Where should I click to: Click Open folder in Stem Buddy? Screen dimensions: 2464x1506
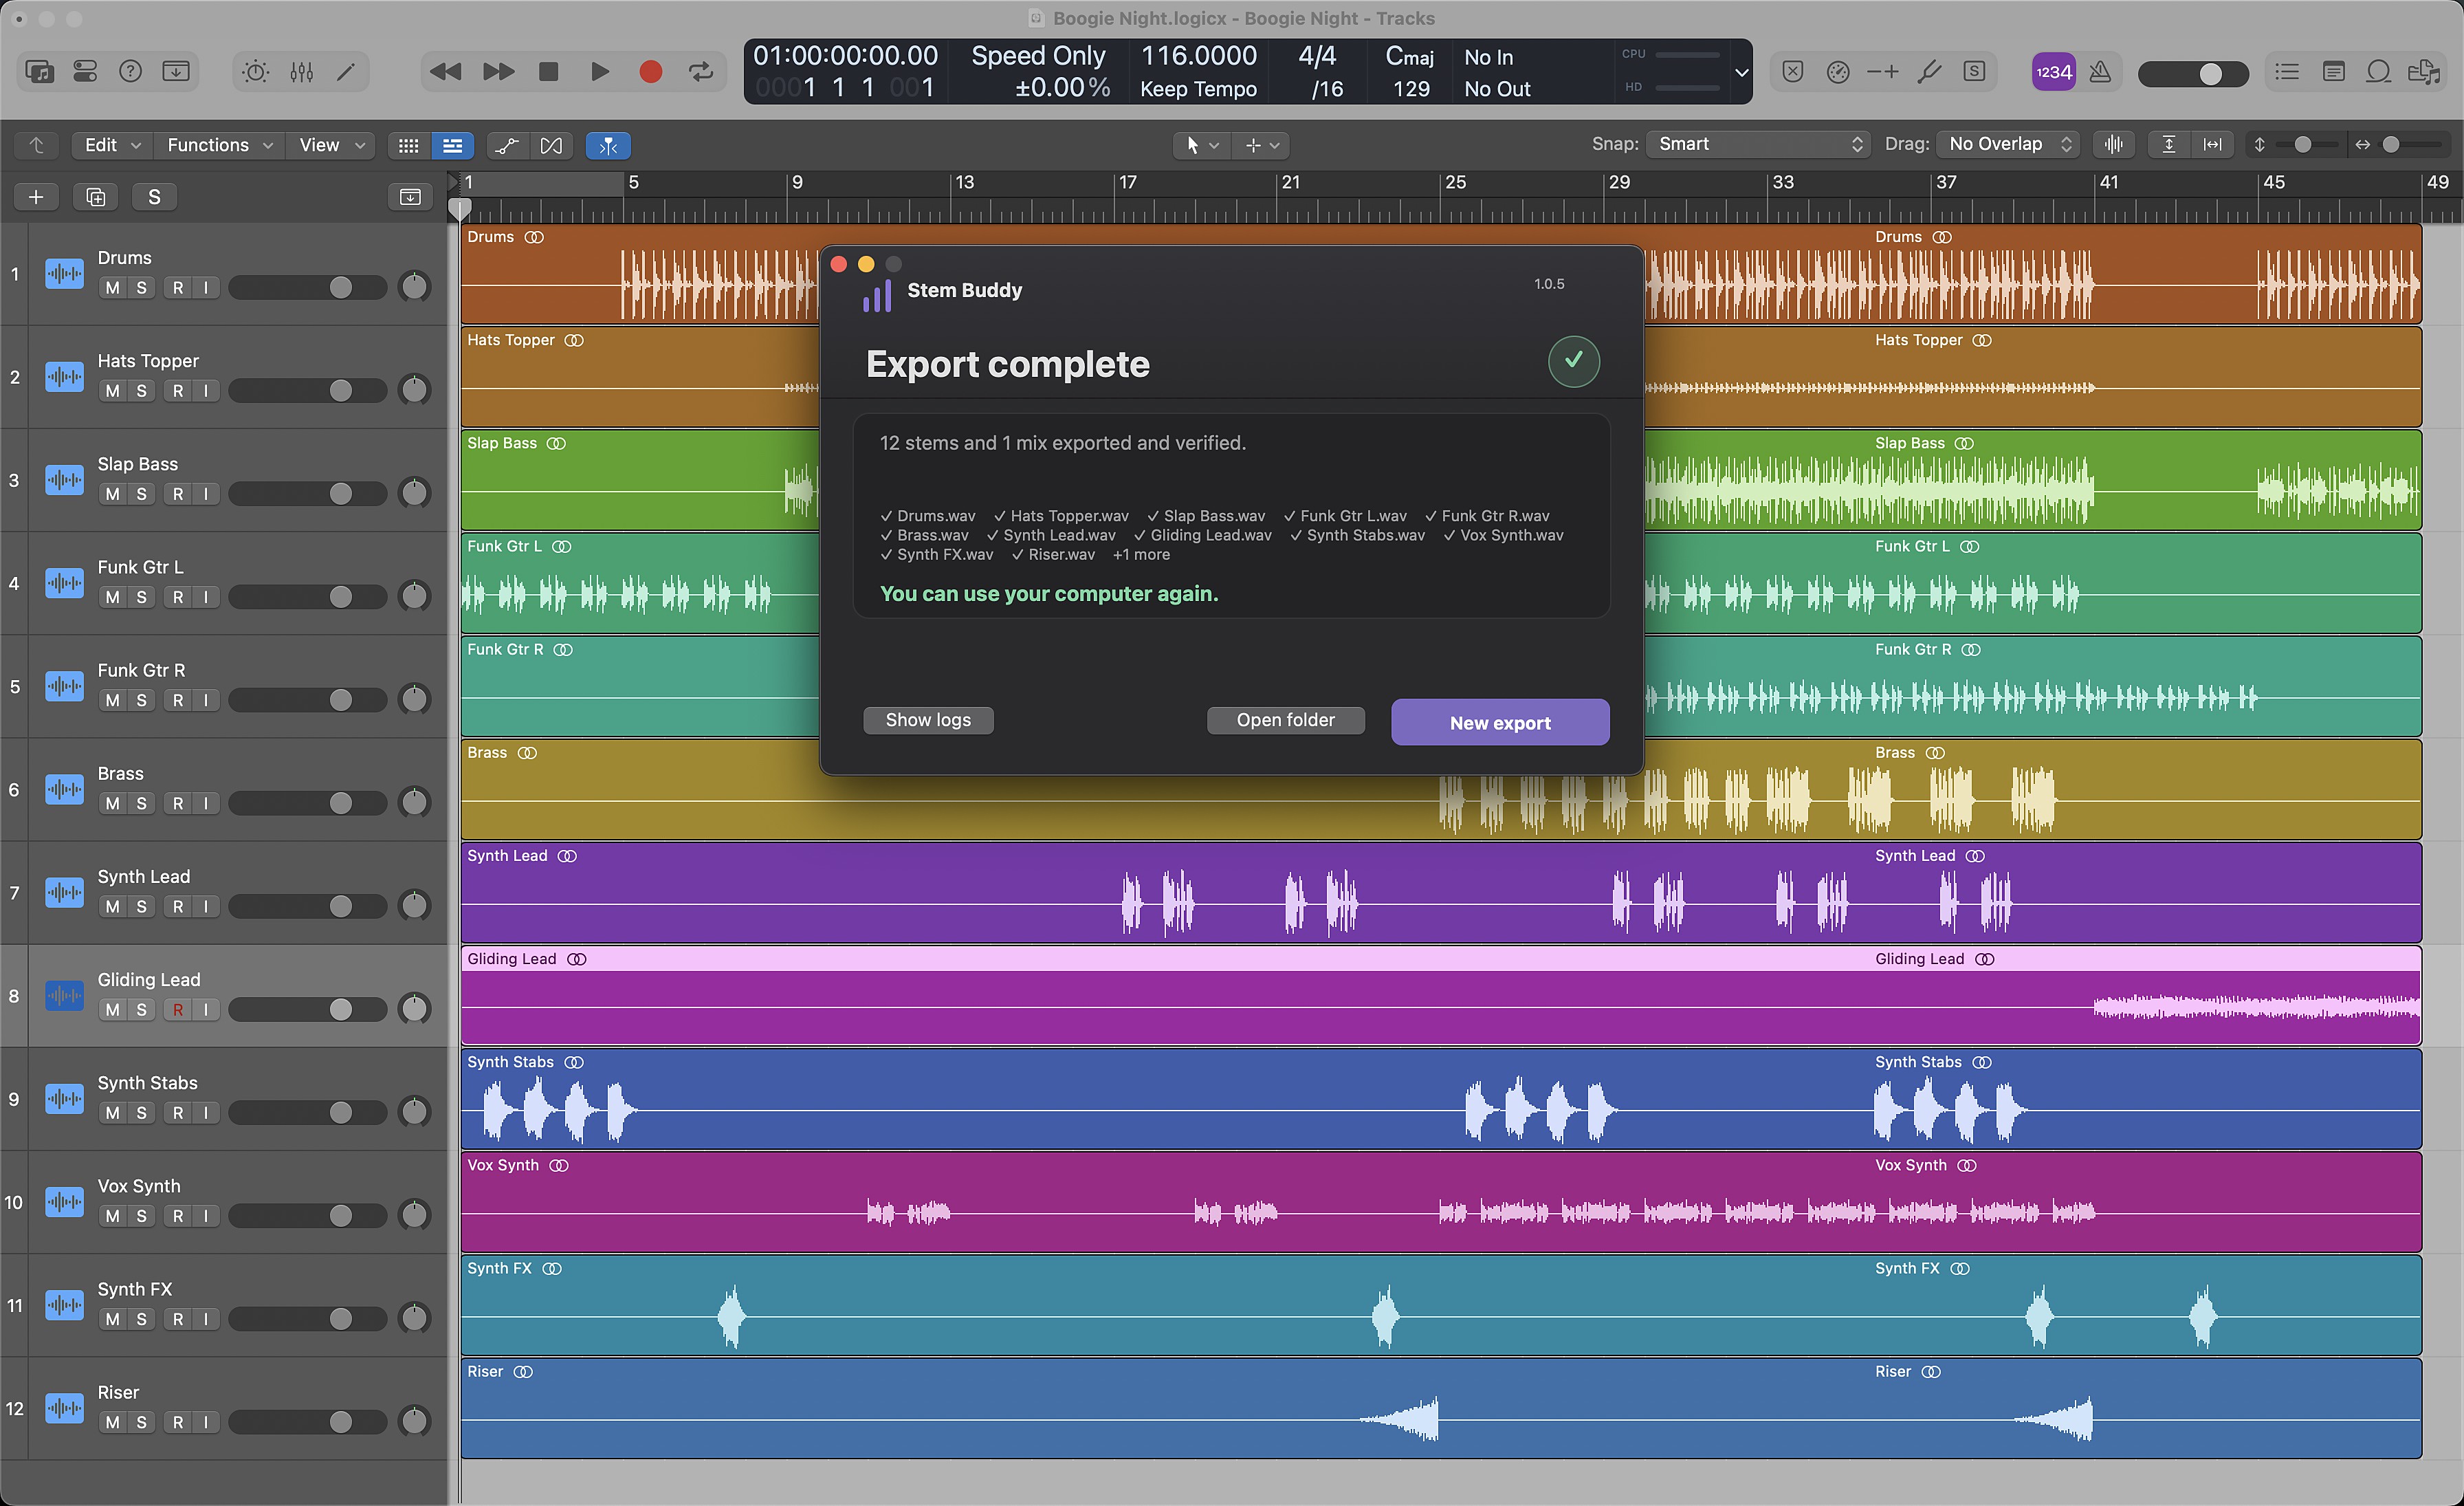pyautogui.click(x=1285, y=720)
